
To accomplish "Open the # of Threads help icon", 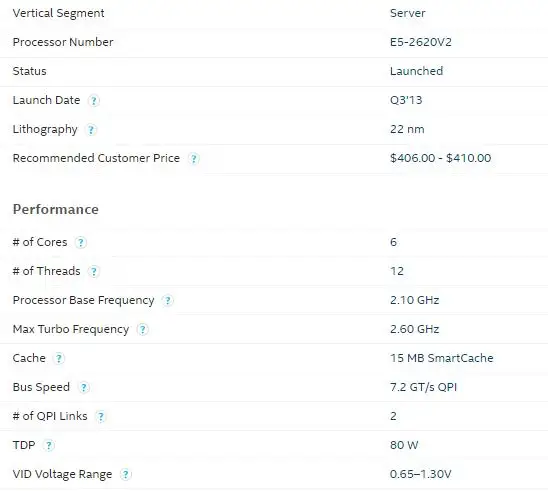I will click(x=94, y=271).
